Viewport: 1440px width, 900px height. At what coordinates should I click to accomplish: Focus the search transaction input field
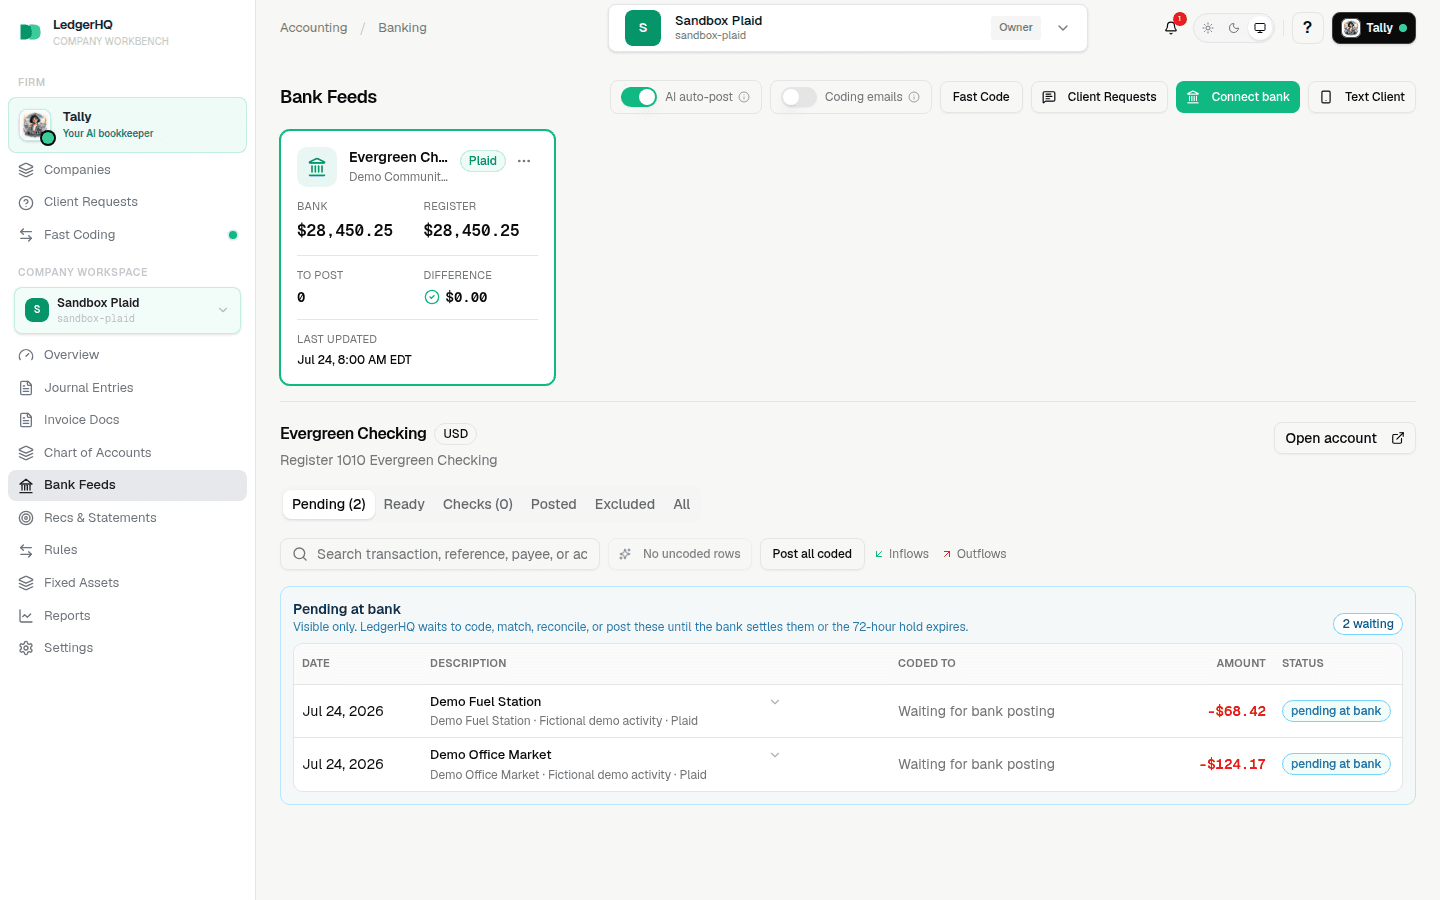pos(440,554)
